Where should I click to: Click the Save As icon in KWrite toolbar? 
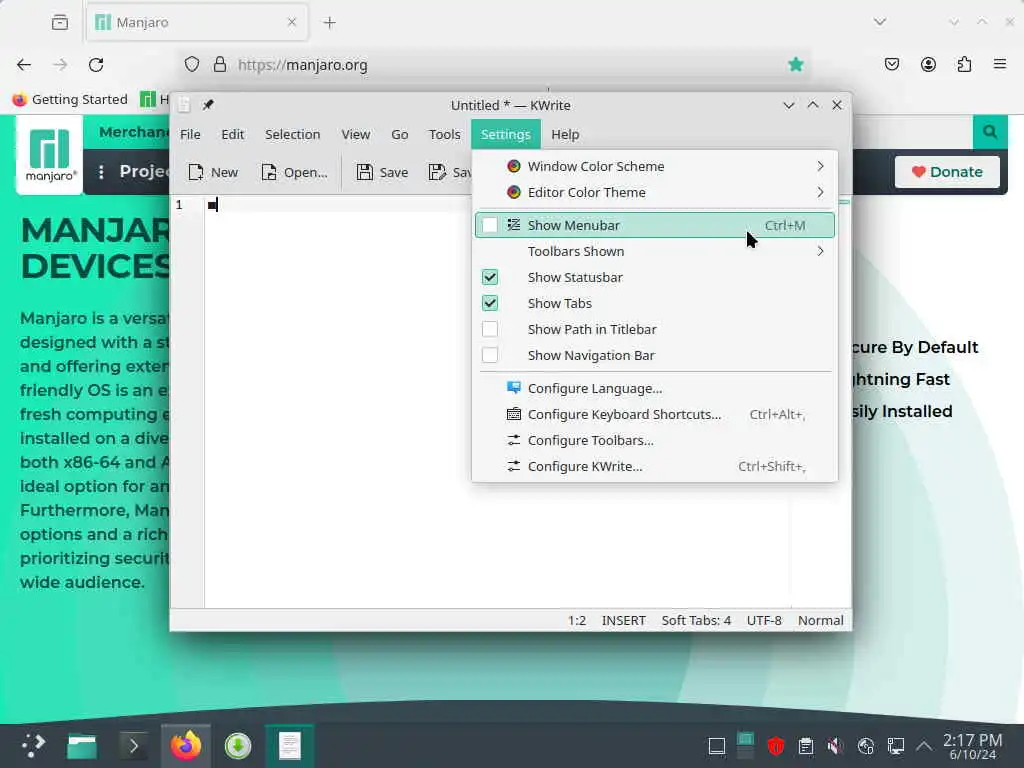tap(437, 172)
